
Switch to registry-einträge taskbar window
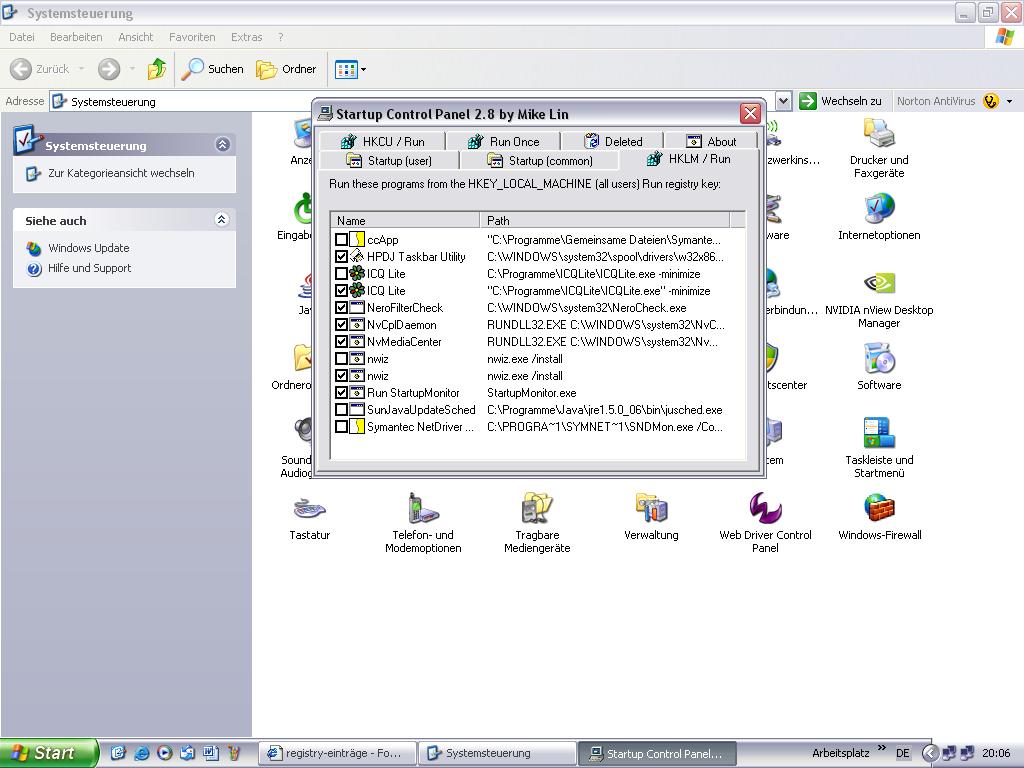338,753
